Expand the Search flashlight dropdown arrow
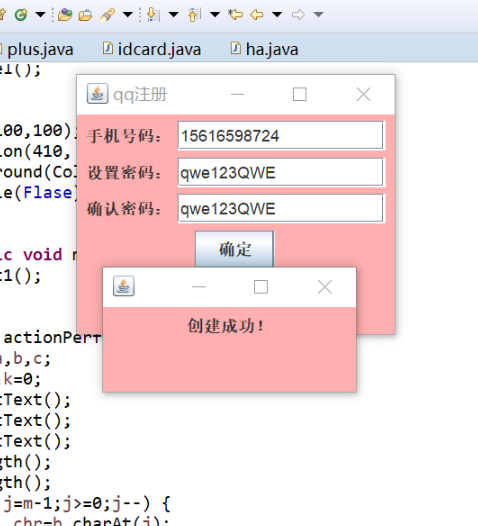Screen dimensions: 478x526 (127, 14)
